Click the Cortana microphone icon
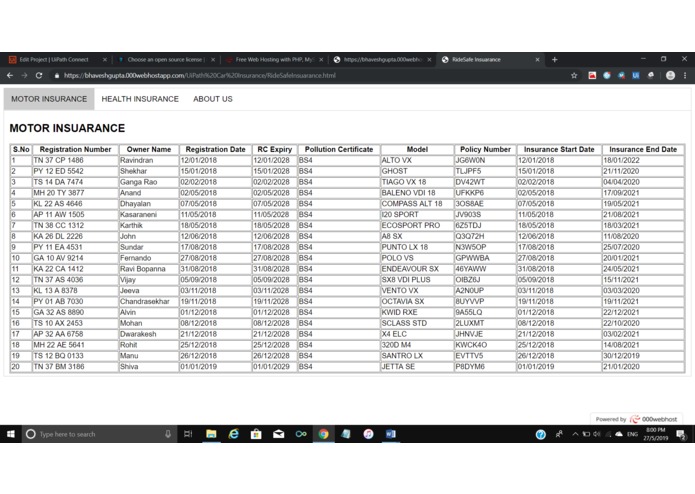Image resolution: width=695 pixels, height=494 pixels. (x=168, y=434)
